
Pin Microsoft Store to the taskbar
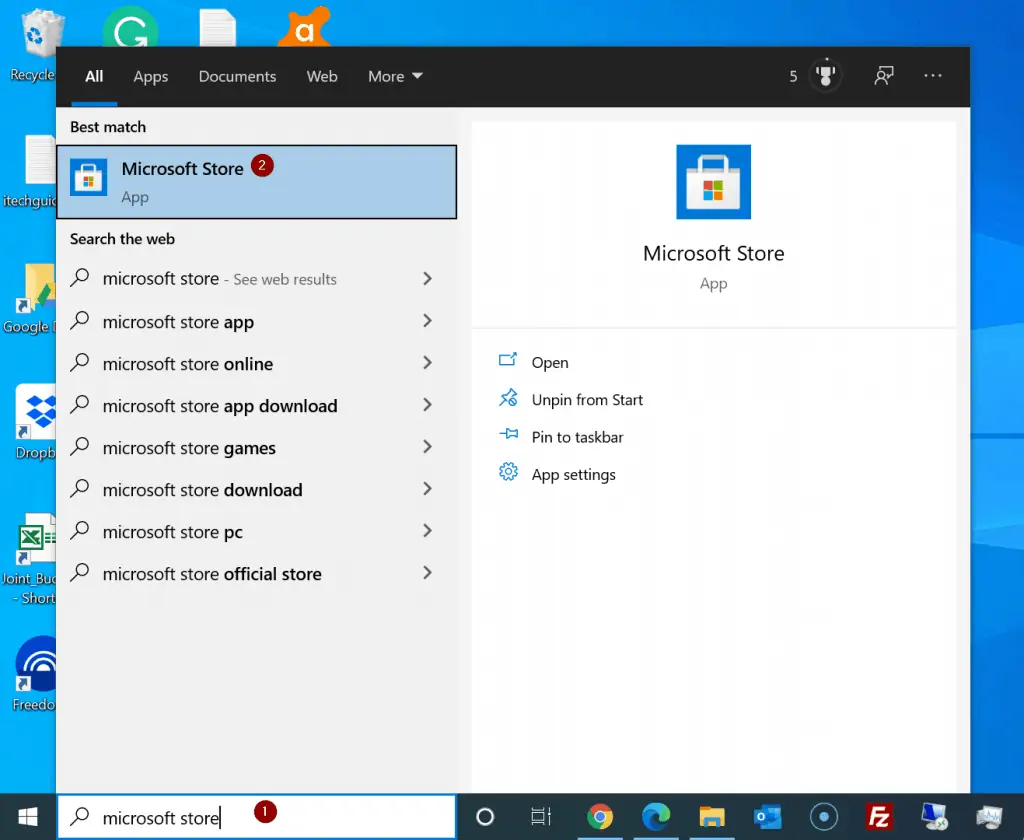[x=576, y=437]
